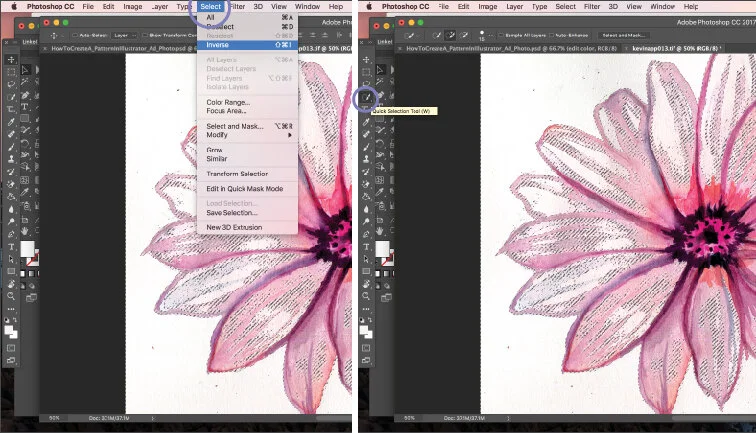This screenshot has height=433, width=756.
Task: Open the brush size picker showing 15
Action: click(482, 35)
